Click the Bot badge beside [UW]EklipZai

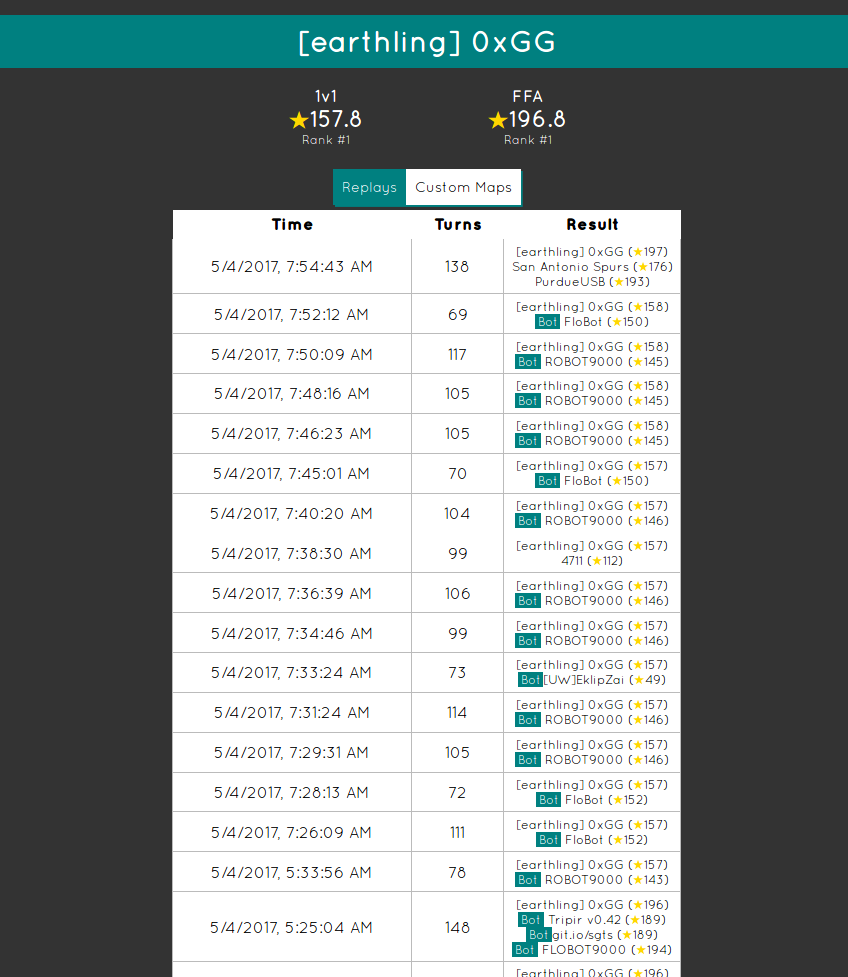[x=530, y=680]
